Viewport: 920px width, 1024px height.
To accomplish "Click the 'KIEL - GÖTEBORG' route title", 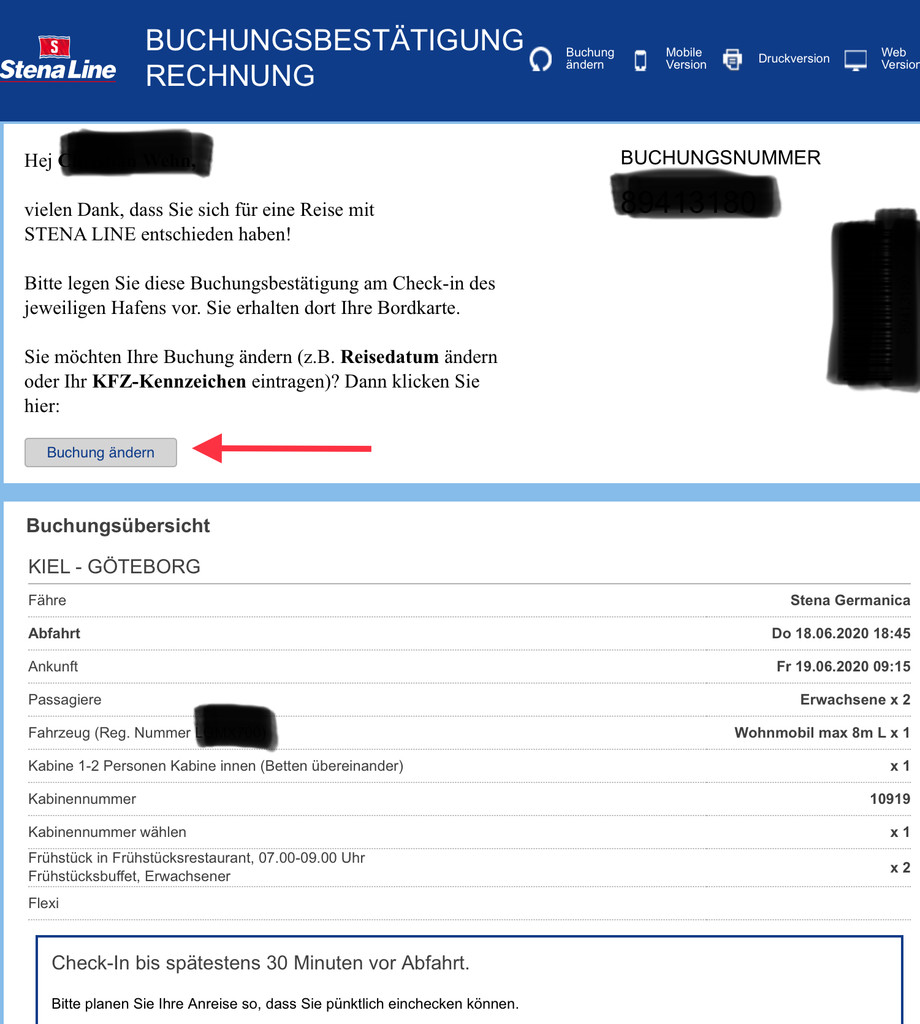I will click(x=114, y=566).
